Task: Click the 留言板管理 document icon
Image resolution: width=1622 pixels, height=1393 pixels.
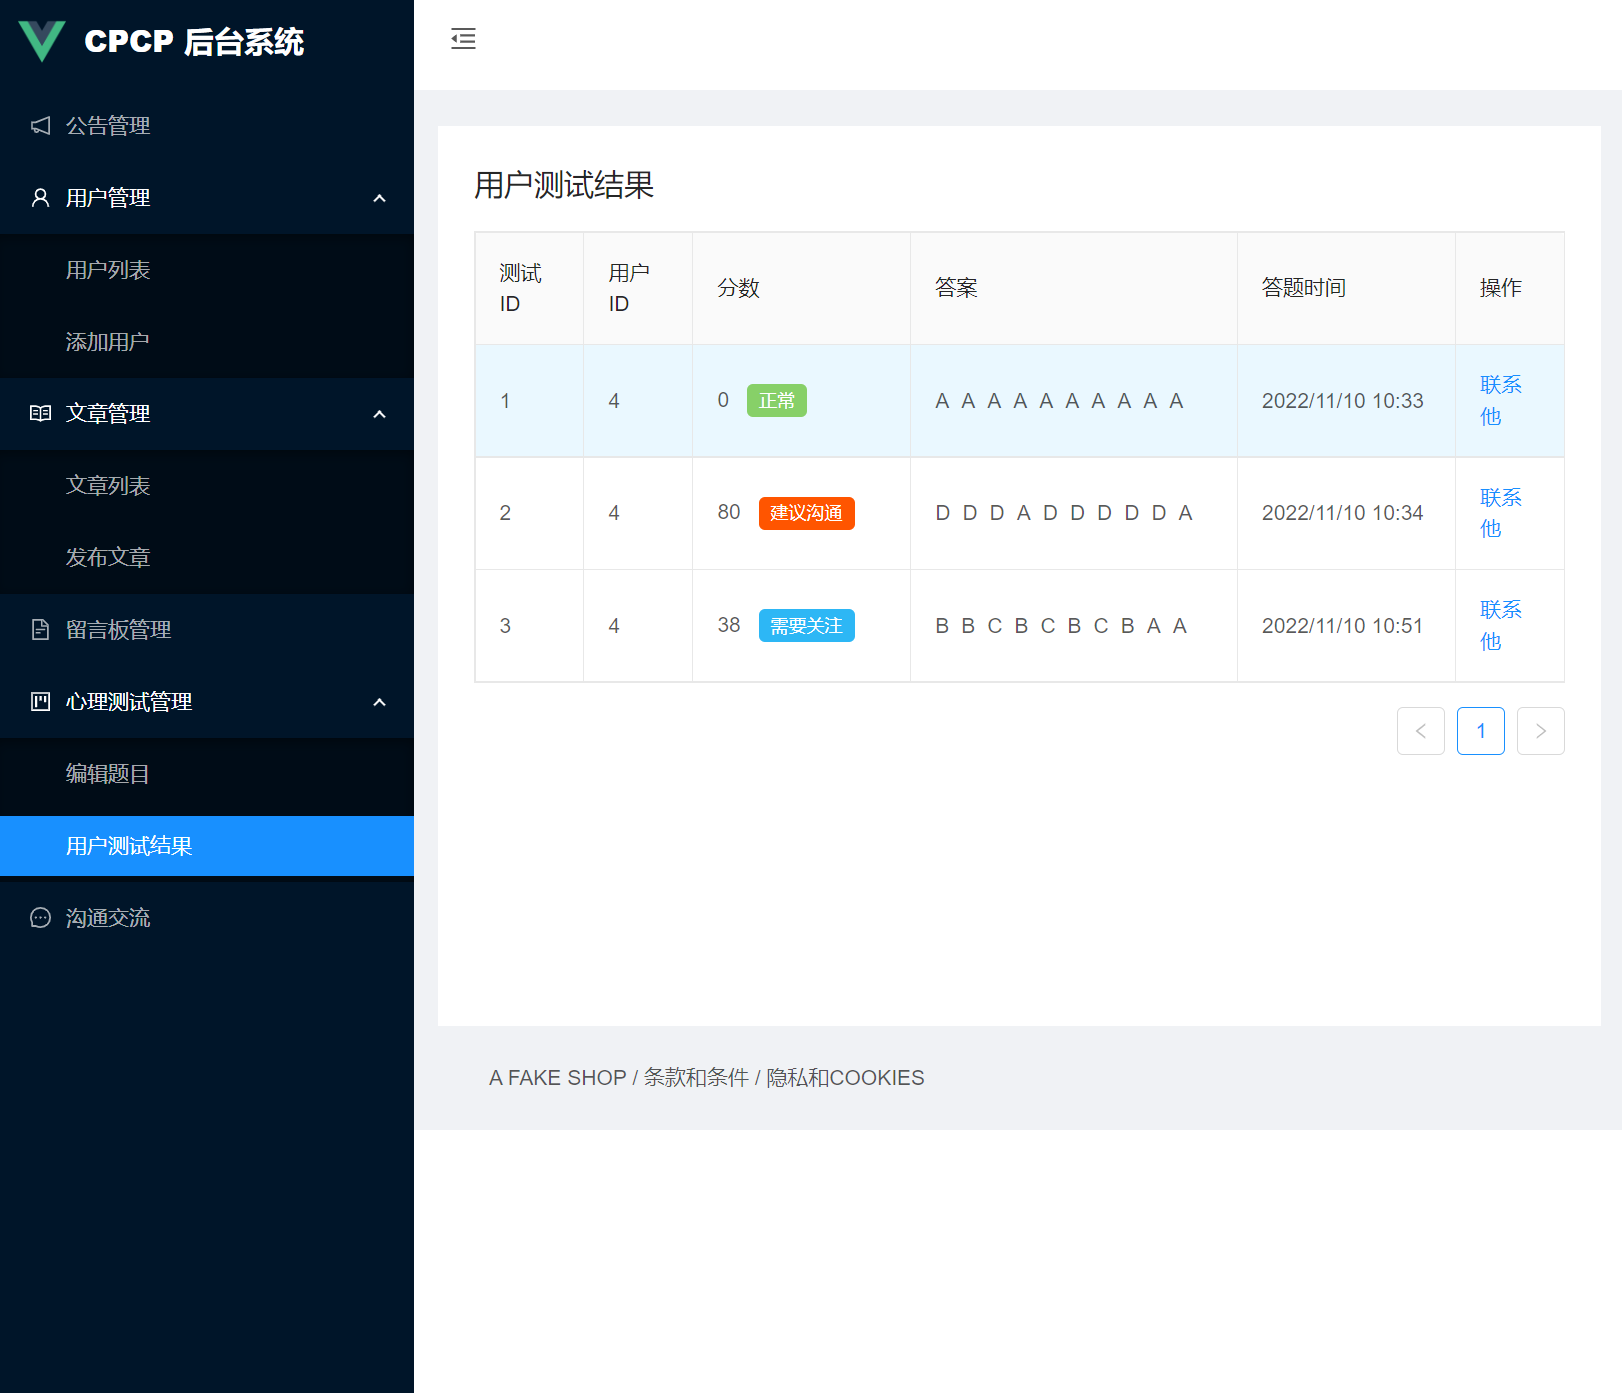Action: 40,629
